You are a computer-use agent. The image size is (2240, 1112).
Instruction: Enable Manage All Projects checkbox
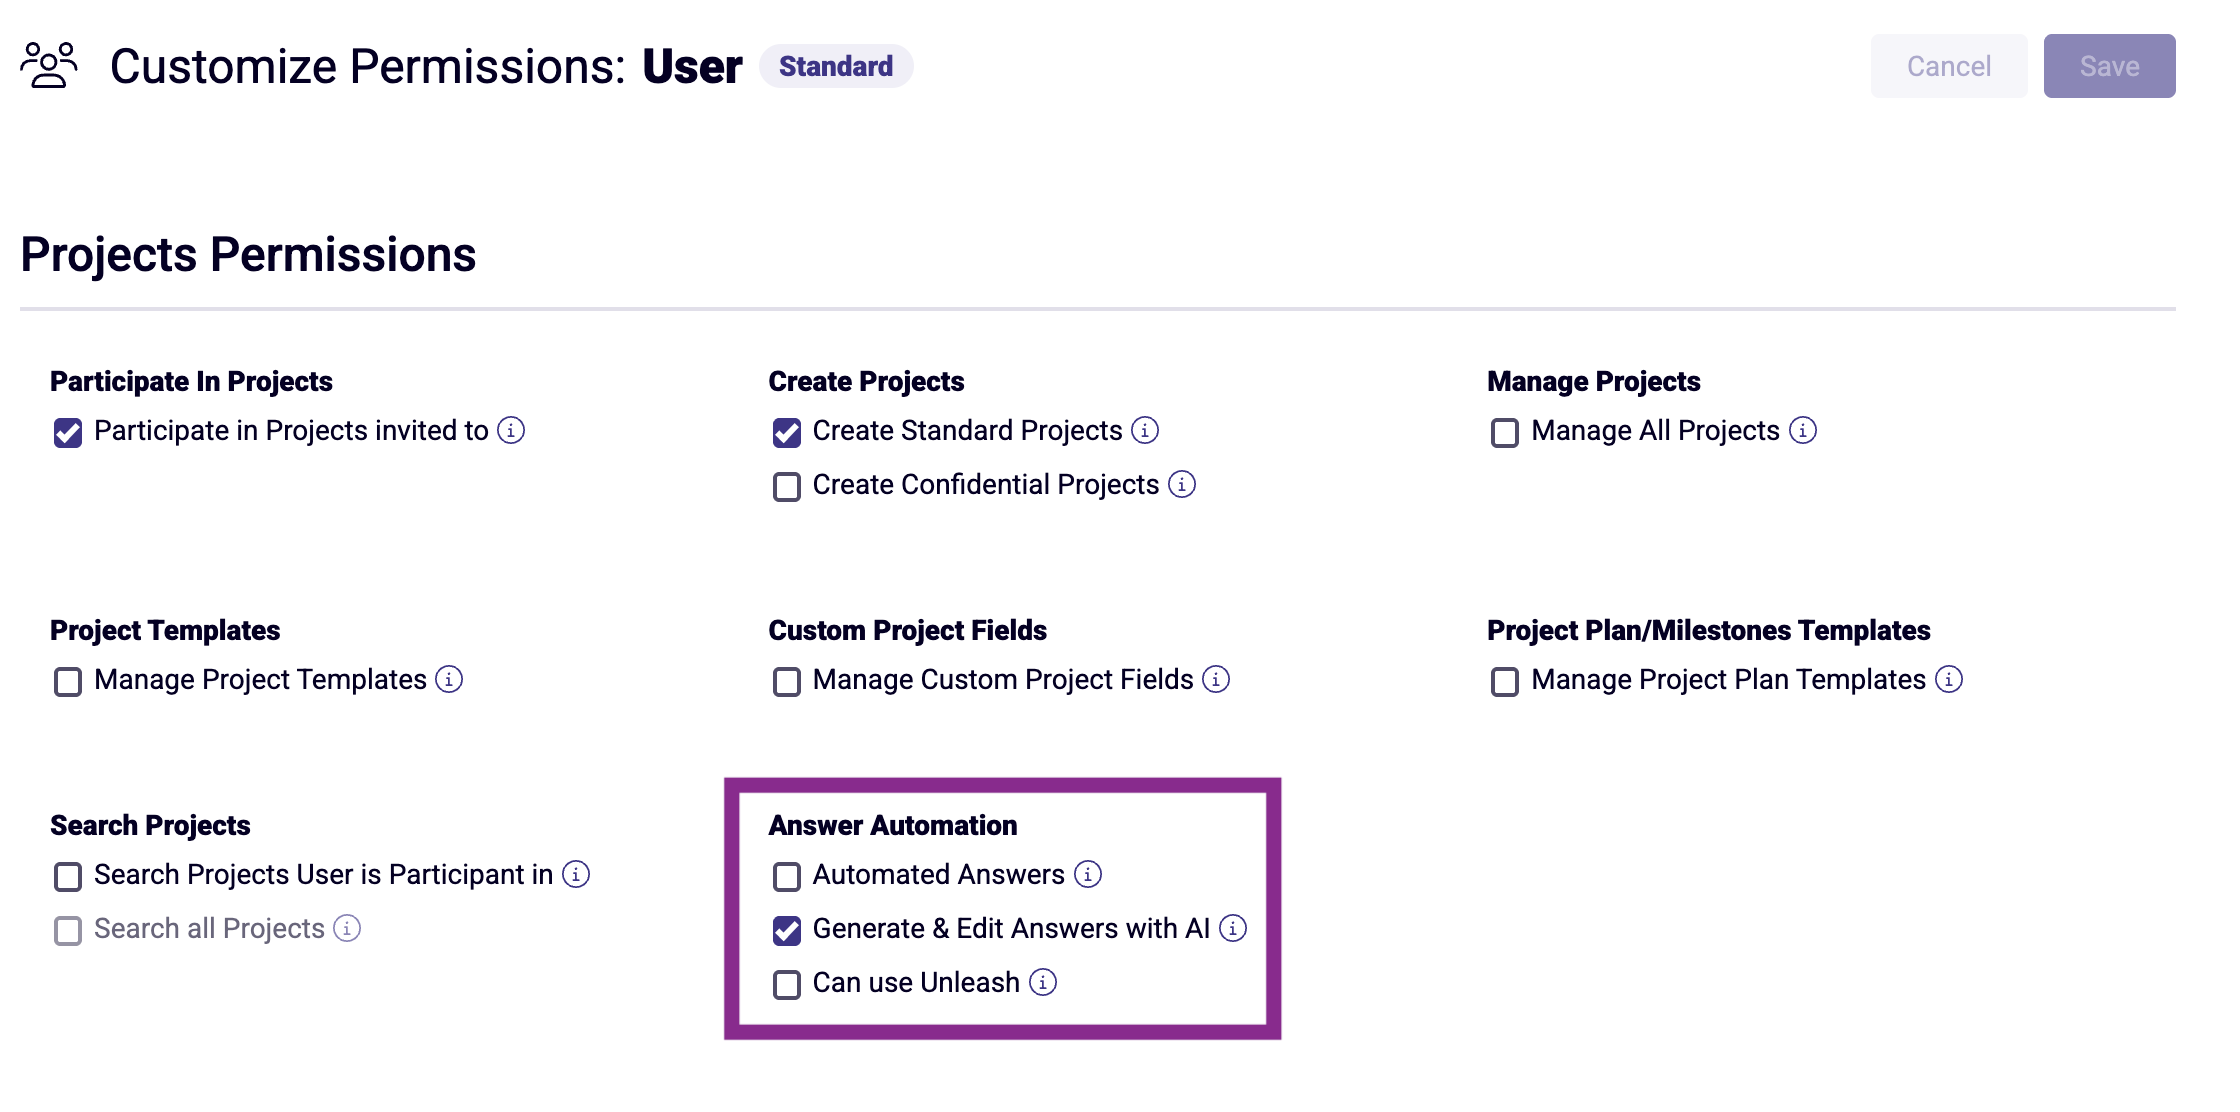point(1505,433)
